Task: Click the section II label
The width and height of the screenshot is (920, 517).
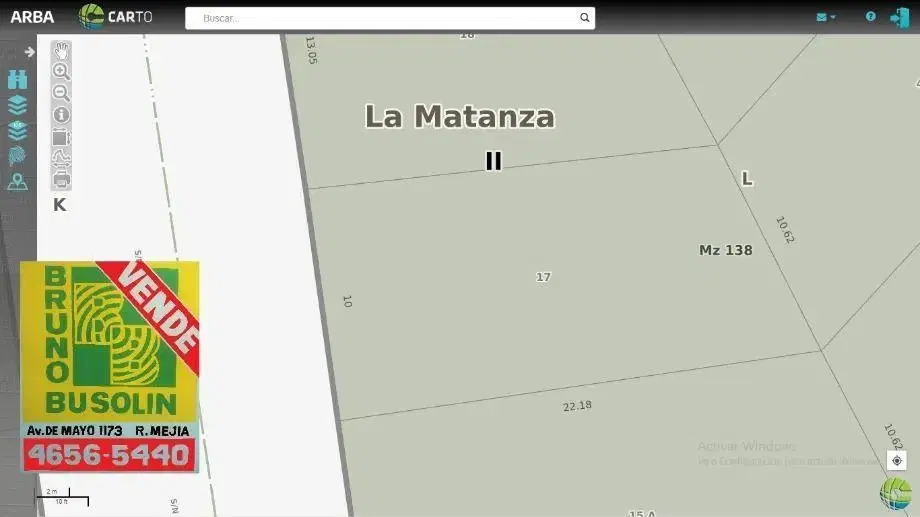Action: tap(493, 161)
